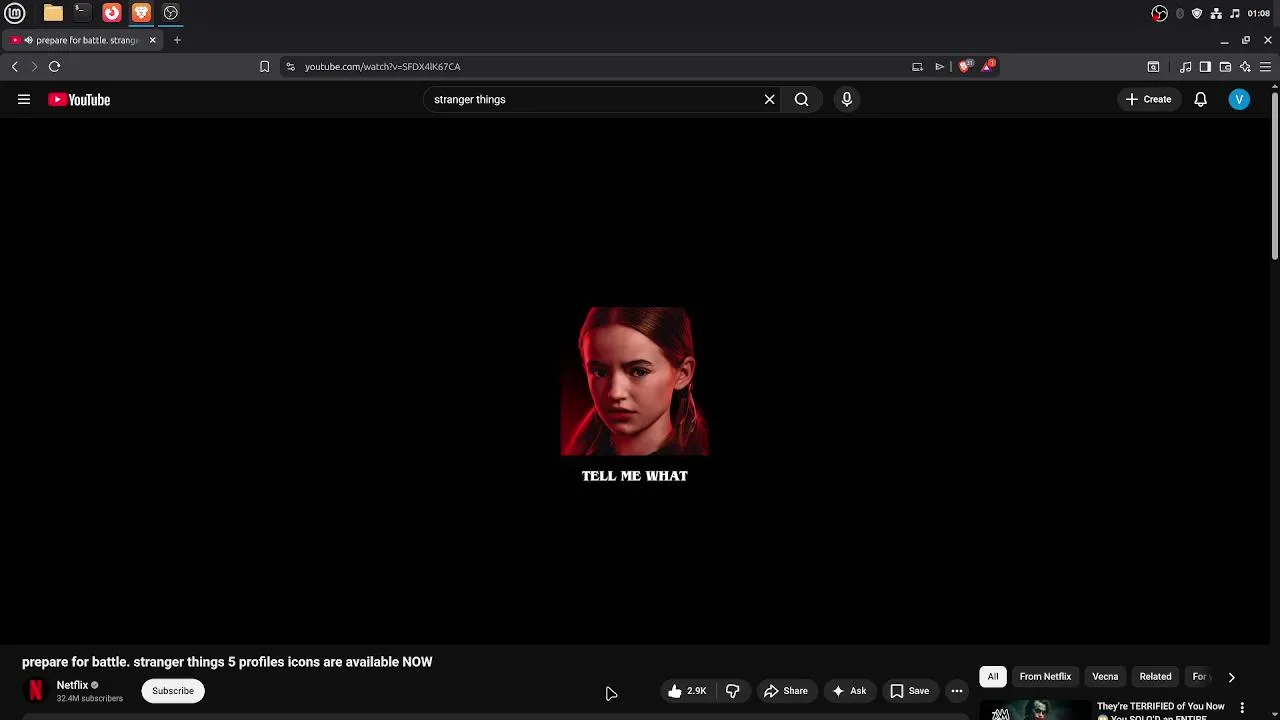Click the magnifier search button
This screenshot has width=1280, height=720.
tap(801, 99)
